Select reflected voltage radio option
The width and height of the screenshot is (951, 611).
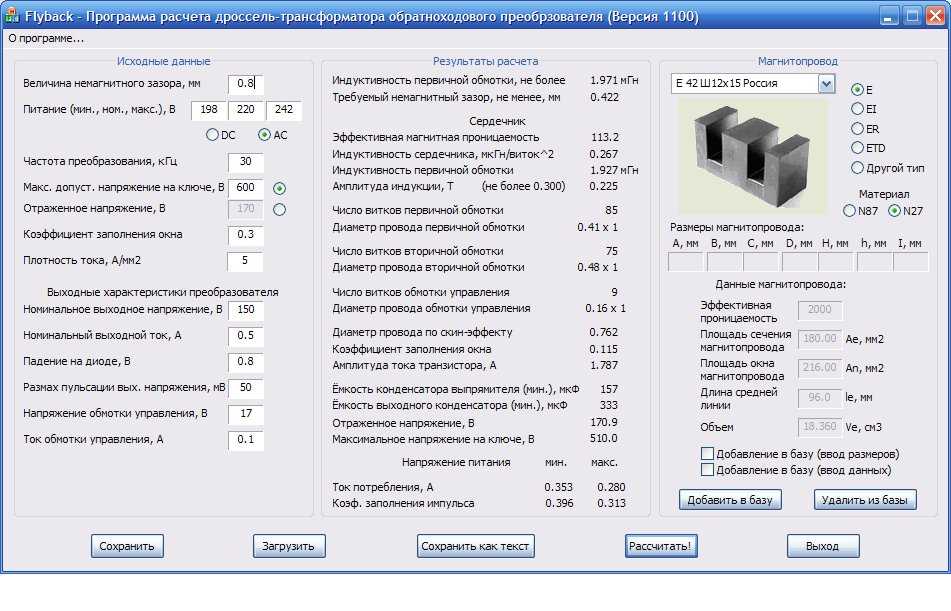point(279,209)
